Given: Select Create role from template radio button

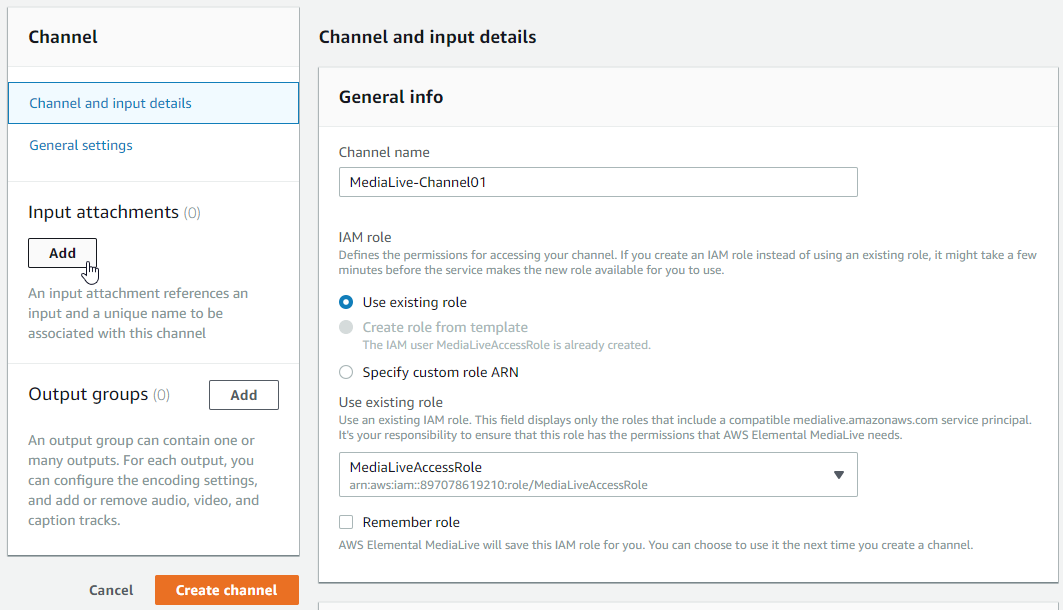Looking at the screenshot, I should point(346,327).
